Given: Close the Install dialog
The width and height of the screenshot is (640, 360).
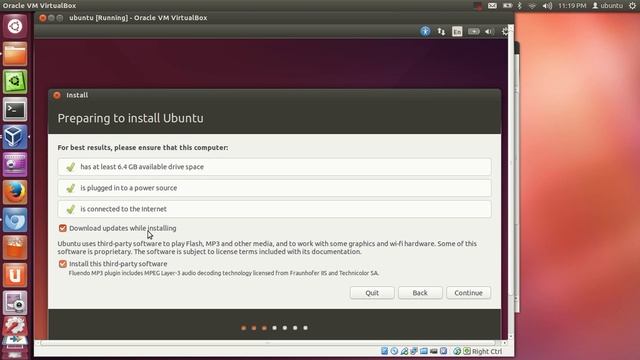Looking at the screenshot, I should (x=57, y=95).
